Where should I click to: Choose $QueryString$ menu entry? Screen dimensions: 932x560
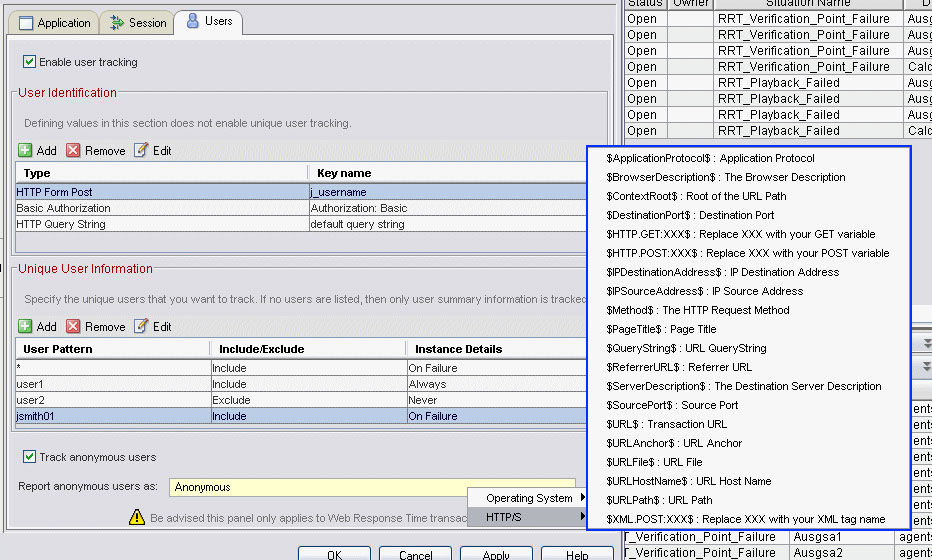[749, 348]
